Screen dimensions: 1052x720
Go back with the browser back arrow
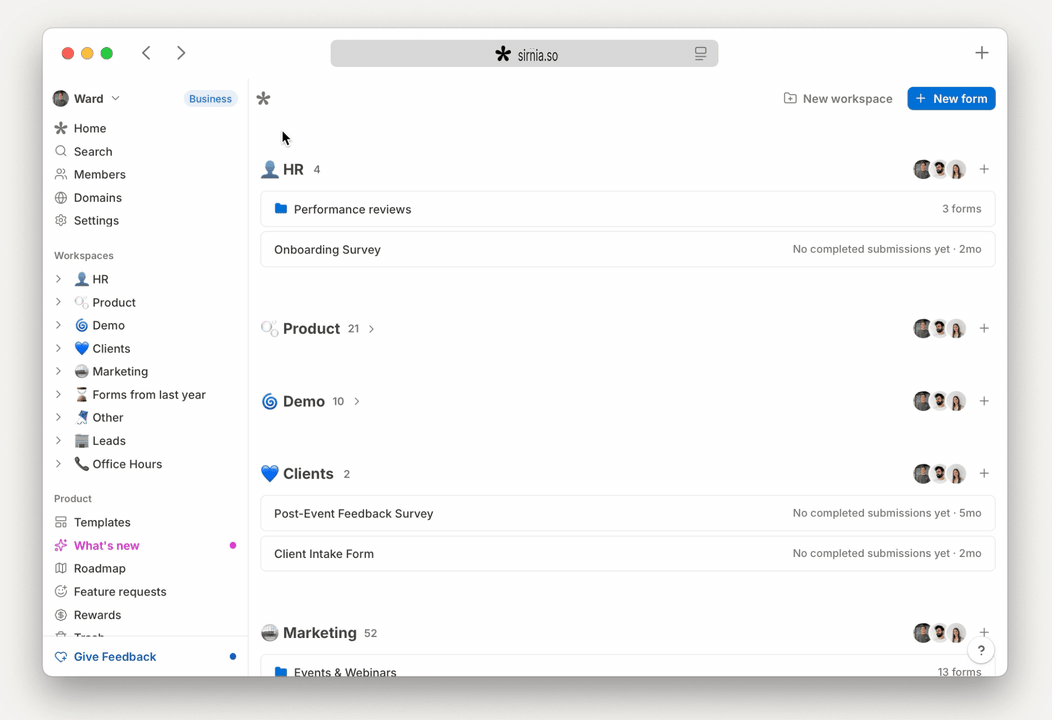(x=146, y=53)
